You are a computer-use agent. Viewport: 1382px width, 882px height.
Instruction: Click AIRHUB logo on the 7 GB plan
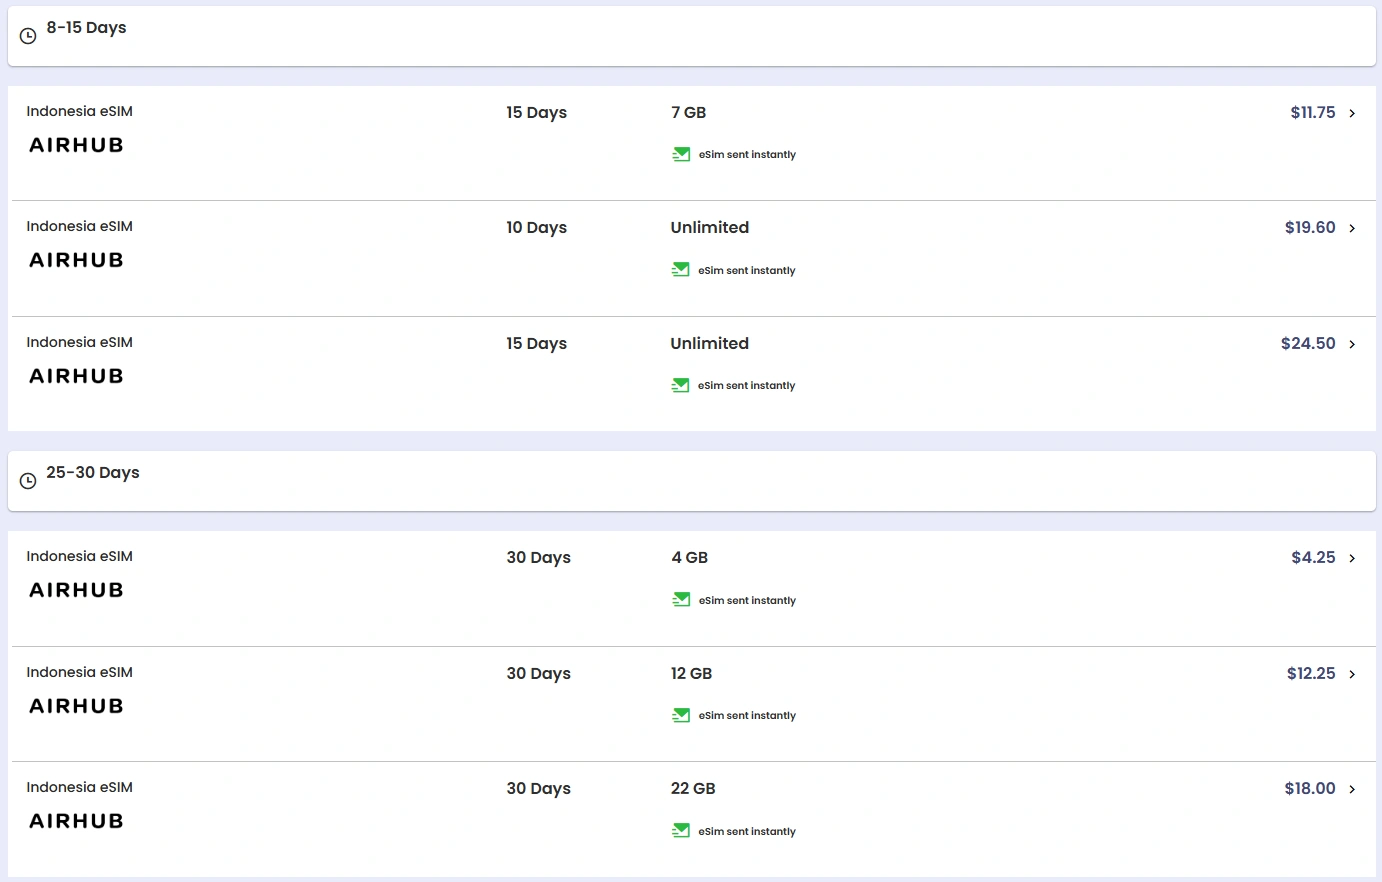coord(76,145)
